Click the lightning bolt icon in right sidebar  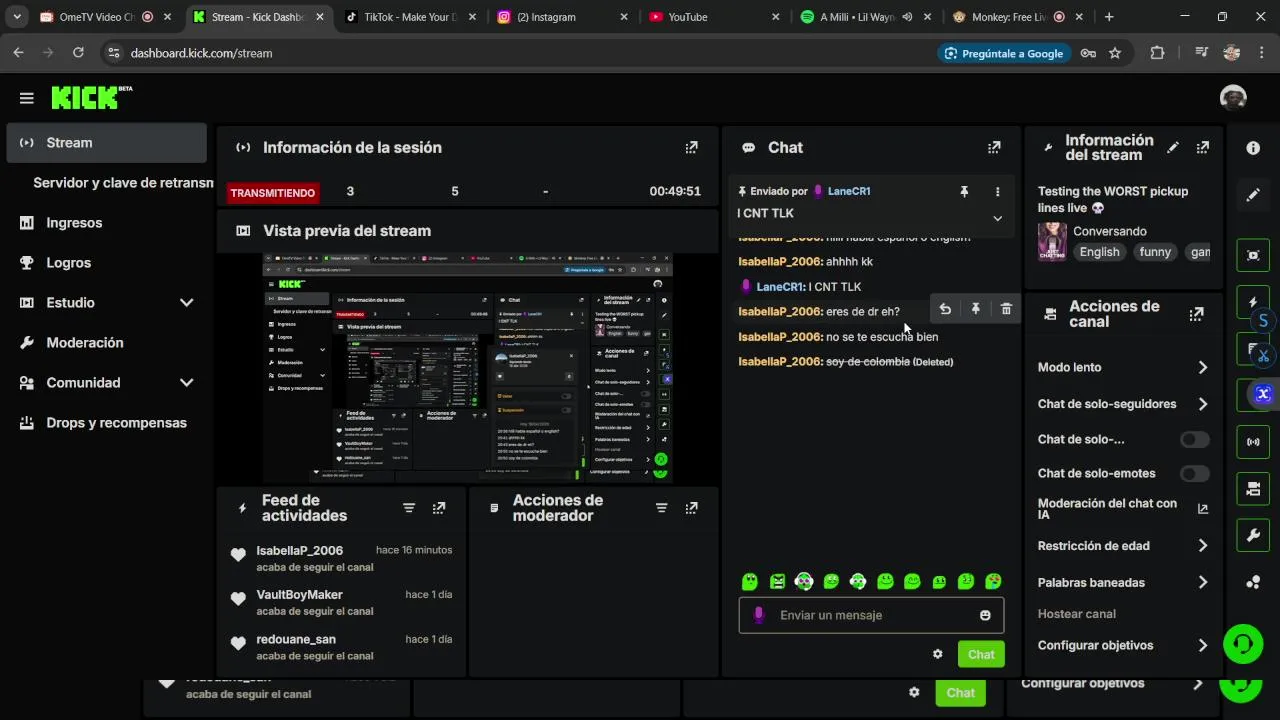tap(1253, 302)
